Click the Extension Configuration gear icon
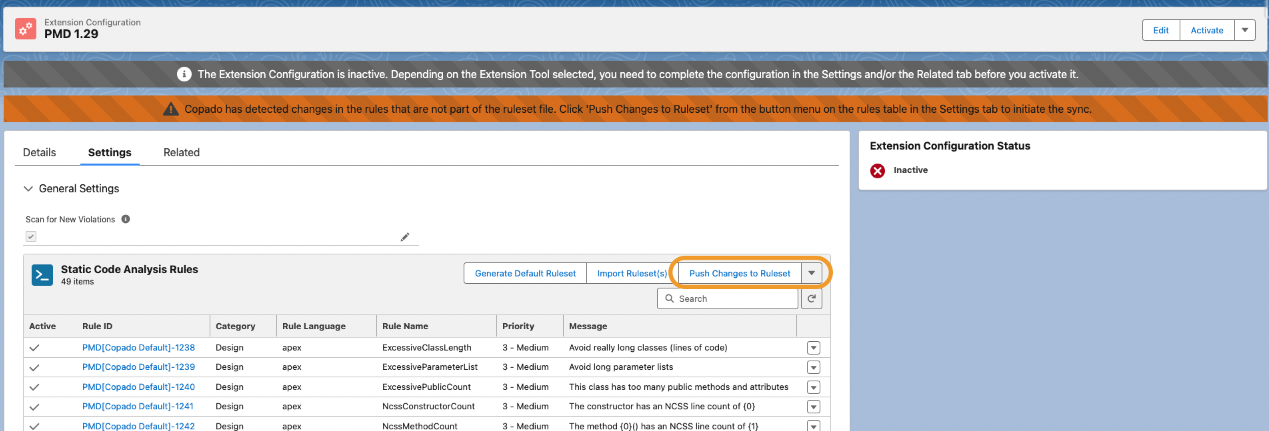Screen dimensions: 1269x431 [x=27, y=29]
